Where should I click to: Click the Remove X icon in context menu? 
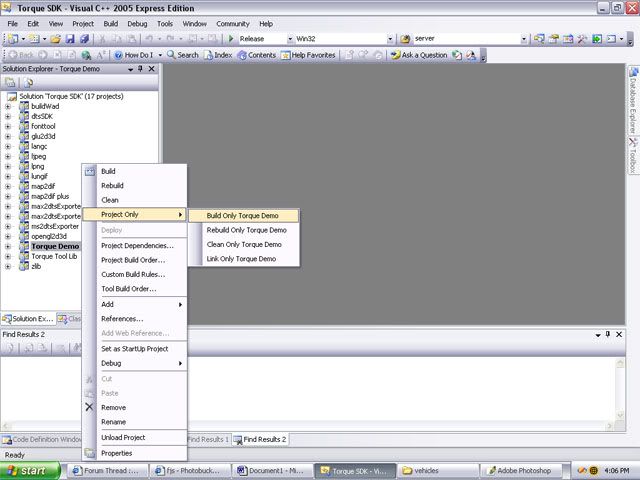(x=89, y=407)
